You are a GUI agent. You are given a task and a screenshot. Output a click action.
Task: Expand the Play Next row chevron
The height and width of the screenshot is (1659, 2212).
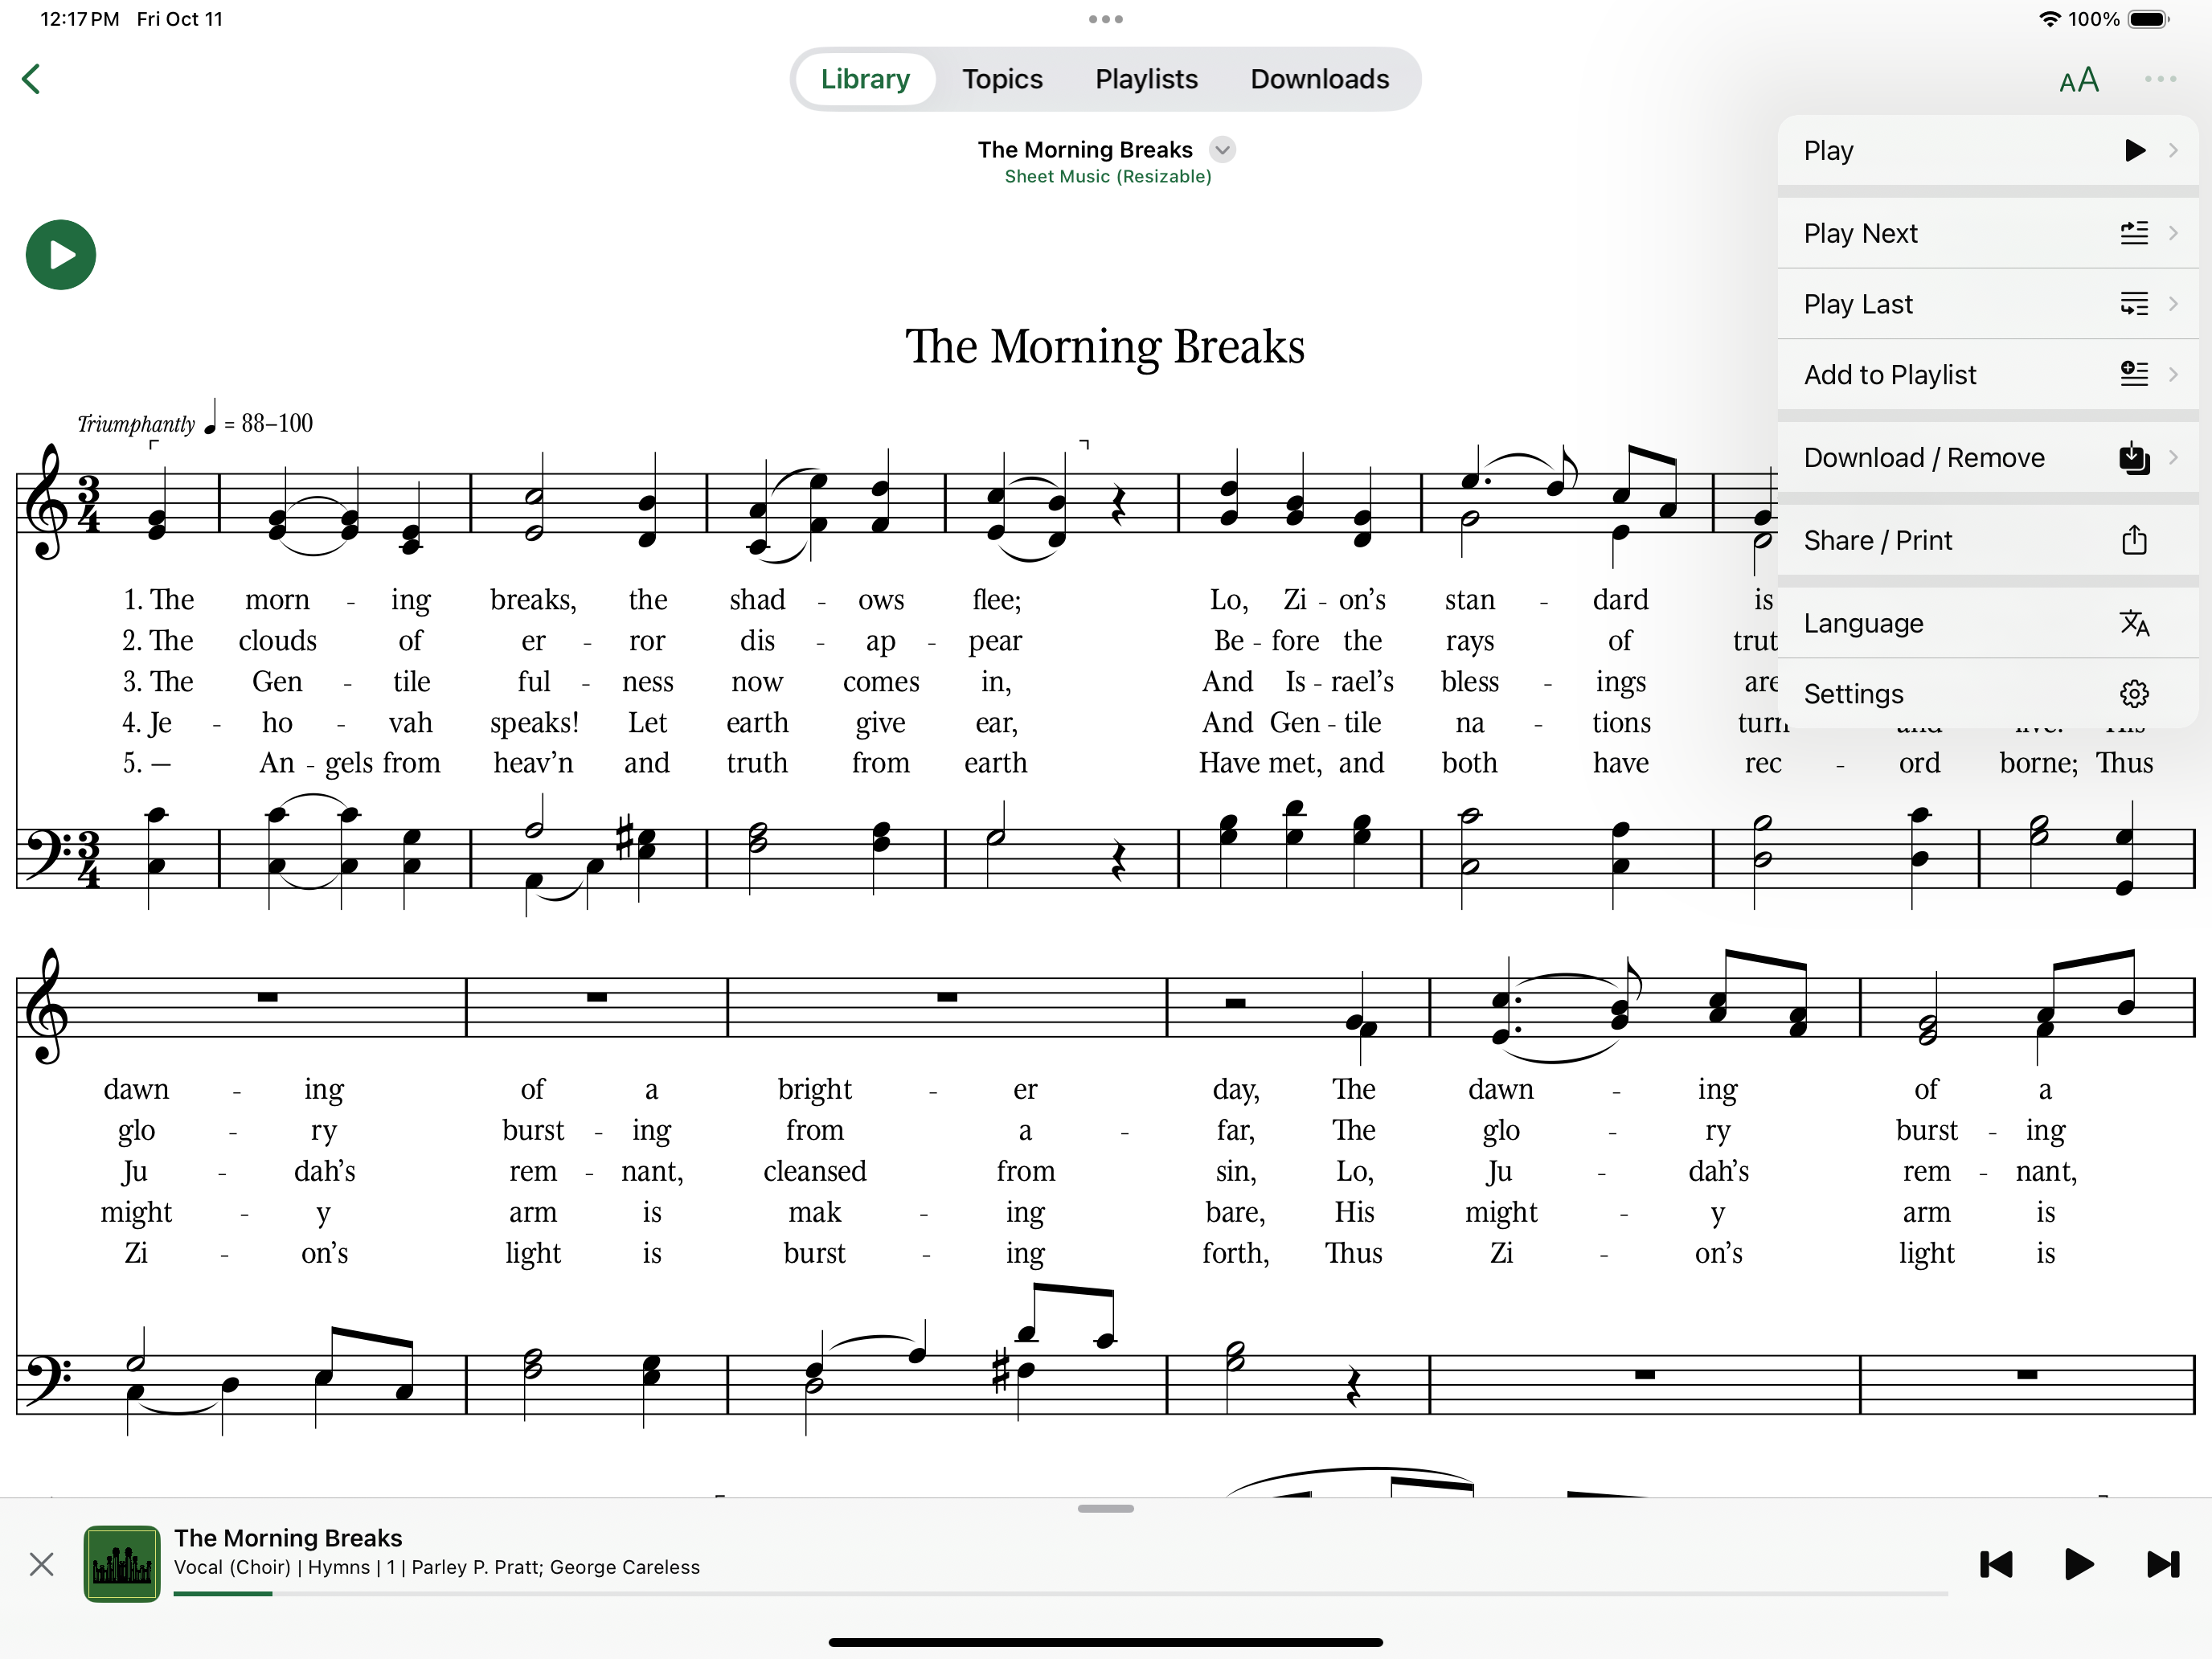coord(2173,233)
